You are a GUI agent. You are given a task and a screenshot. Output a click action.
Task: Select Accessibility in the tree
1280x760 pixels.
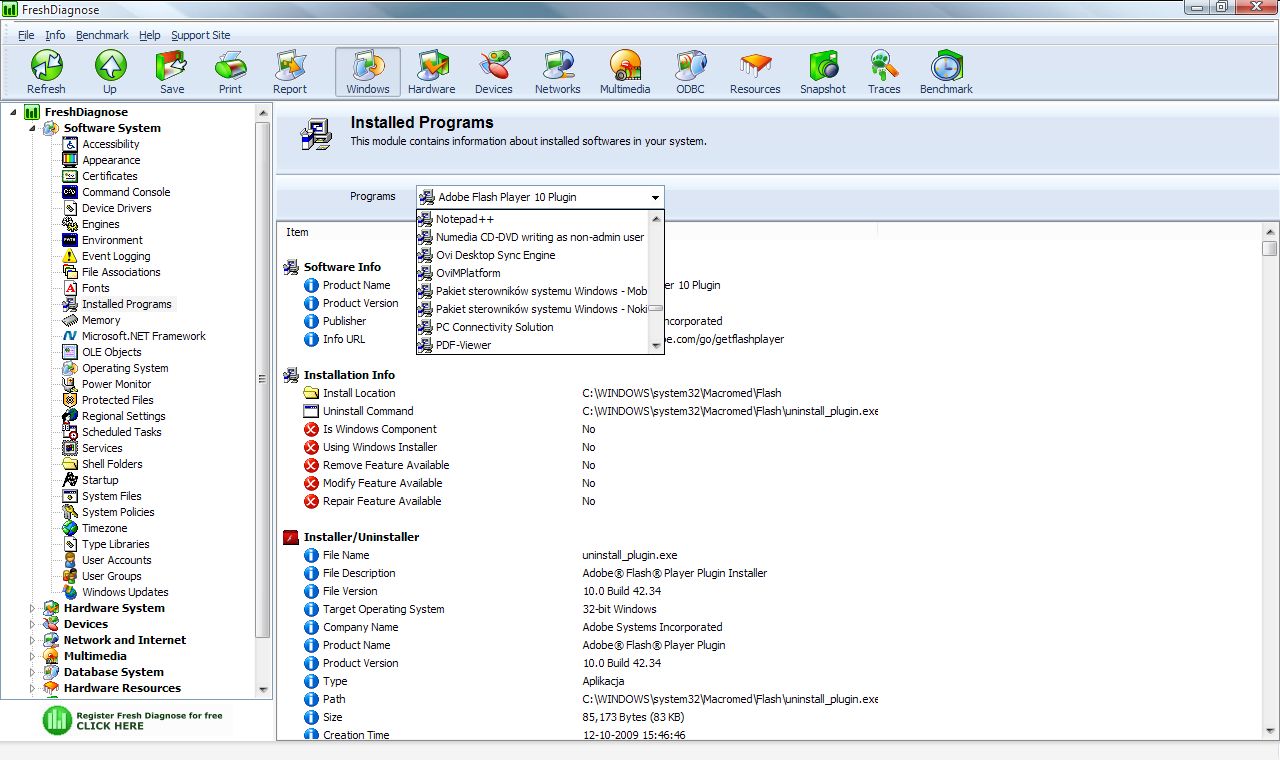click(x=110, y=144)
